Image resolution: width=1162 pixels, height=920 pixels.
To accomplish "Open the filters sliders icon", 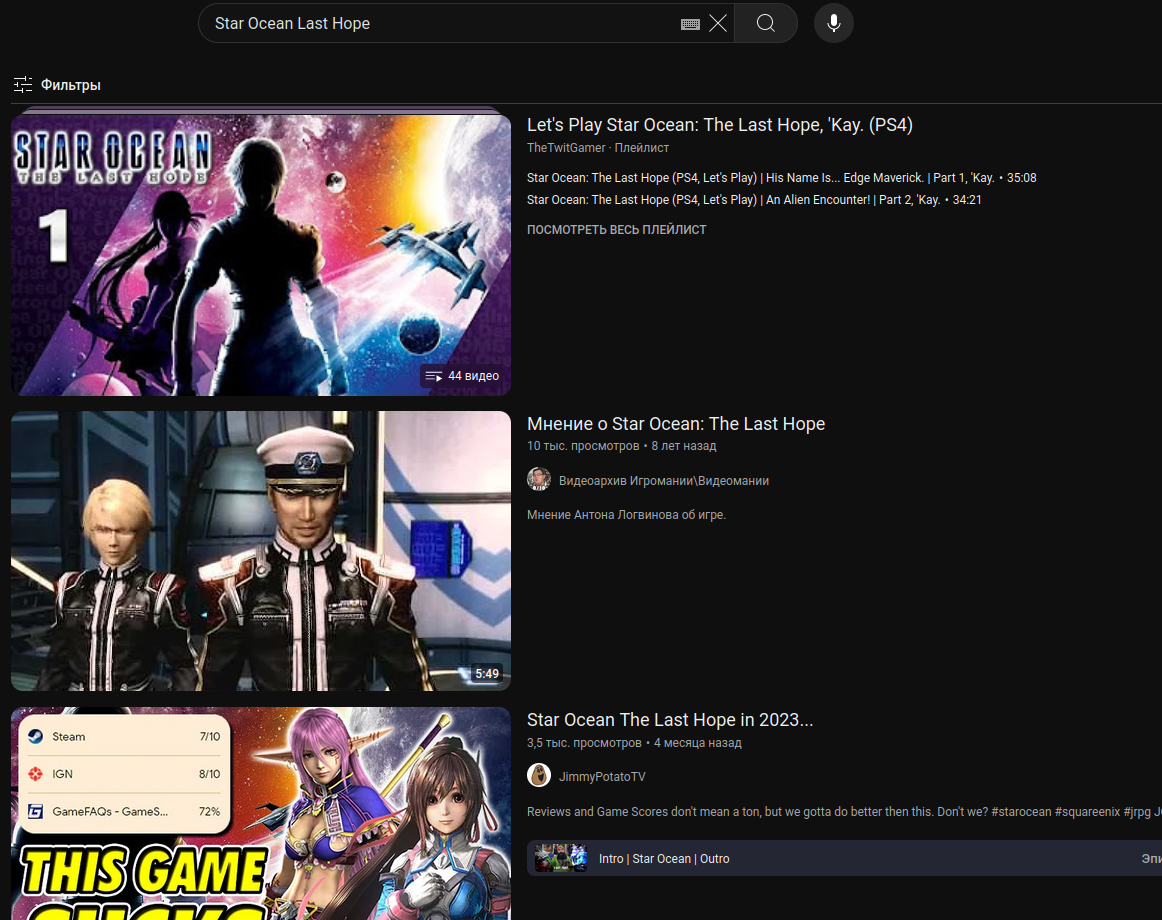I will [x=23, y=85].
